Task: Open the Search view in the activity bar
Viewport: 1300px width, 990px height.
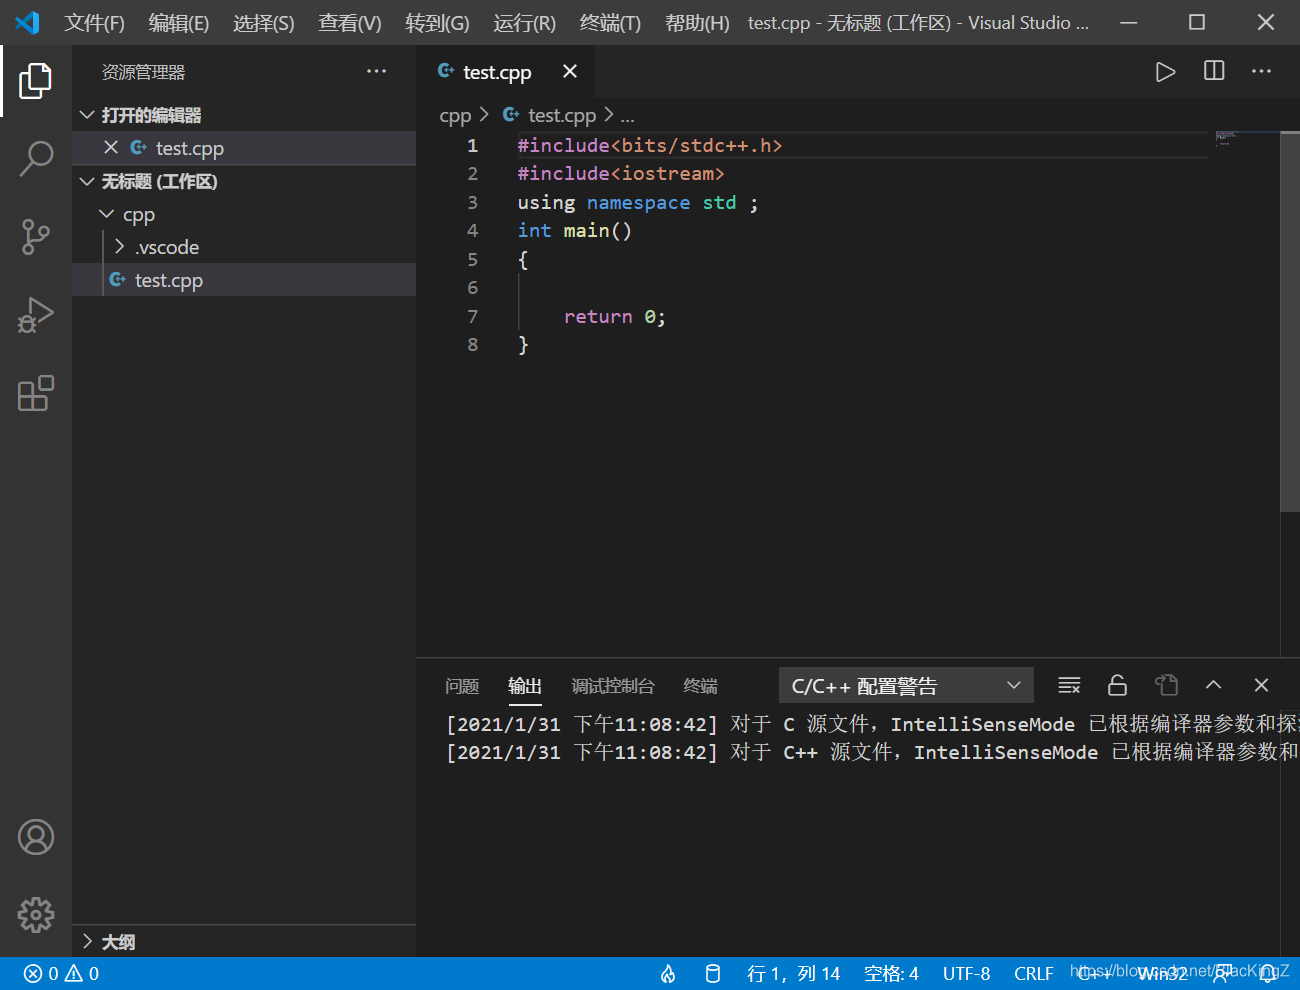Action: click(x=36, y=158)
